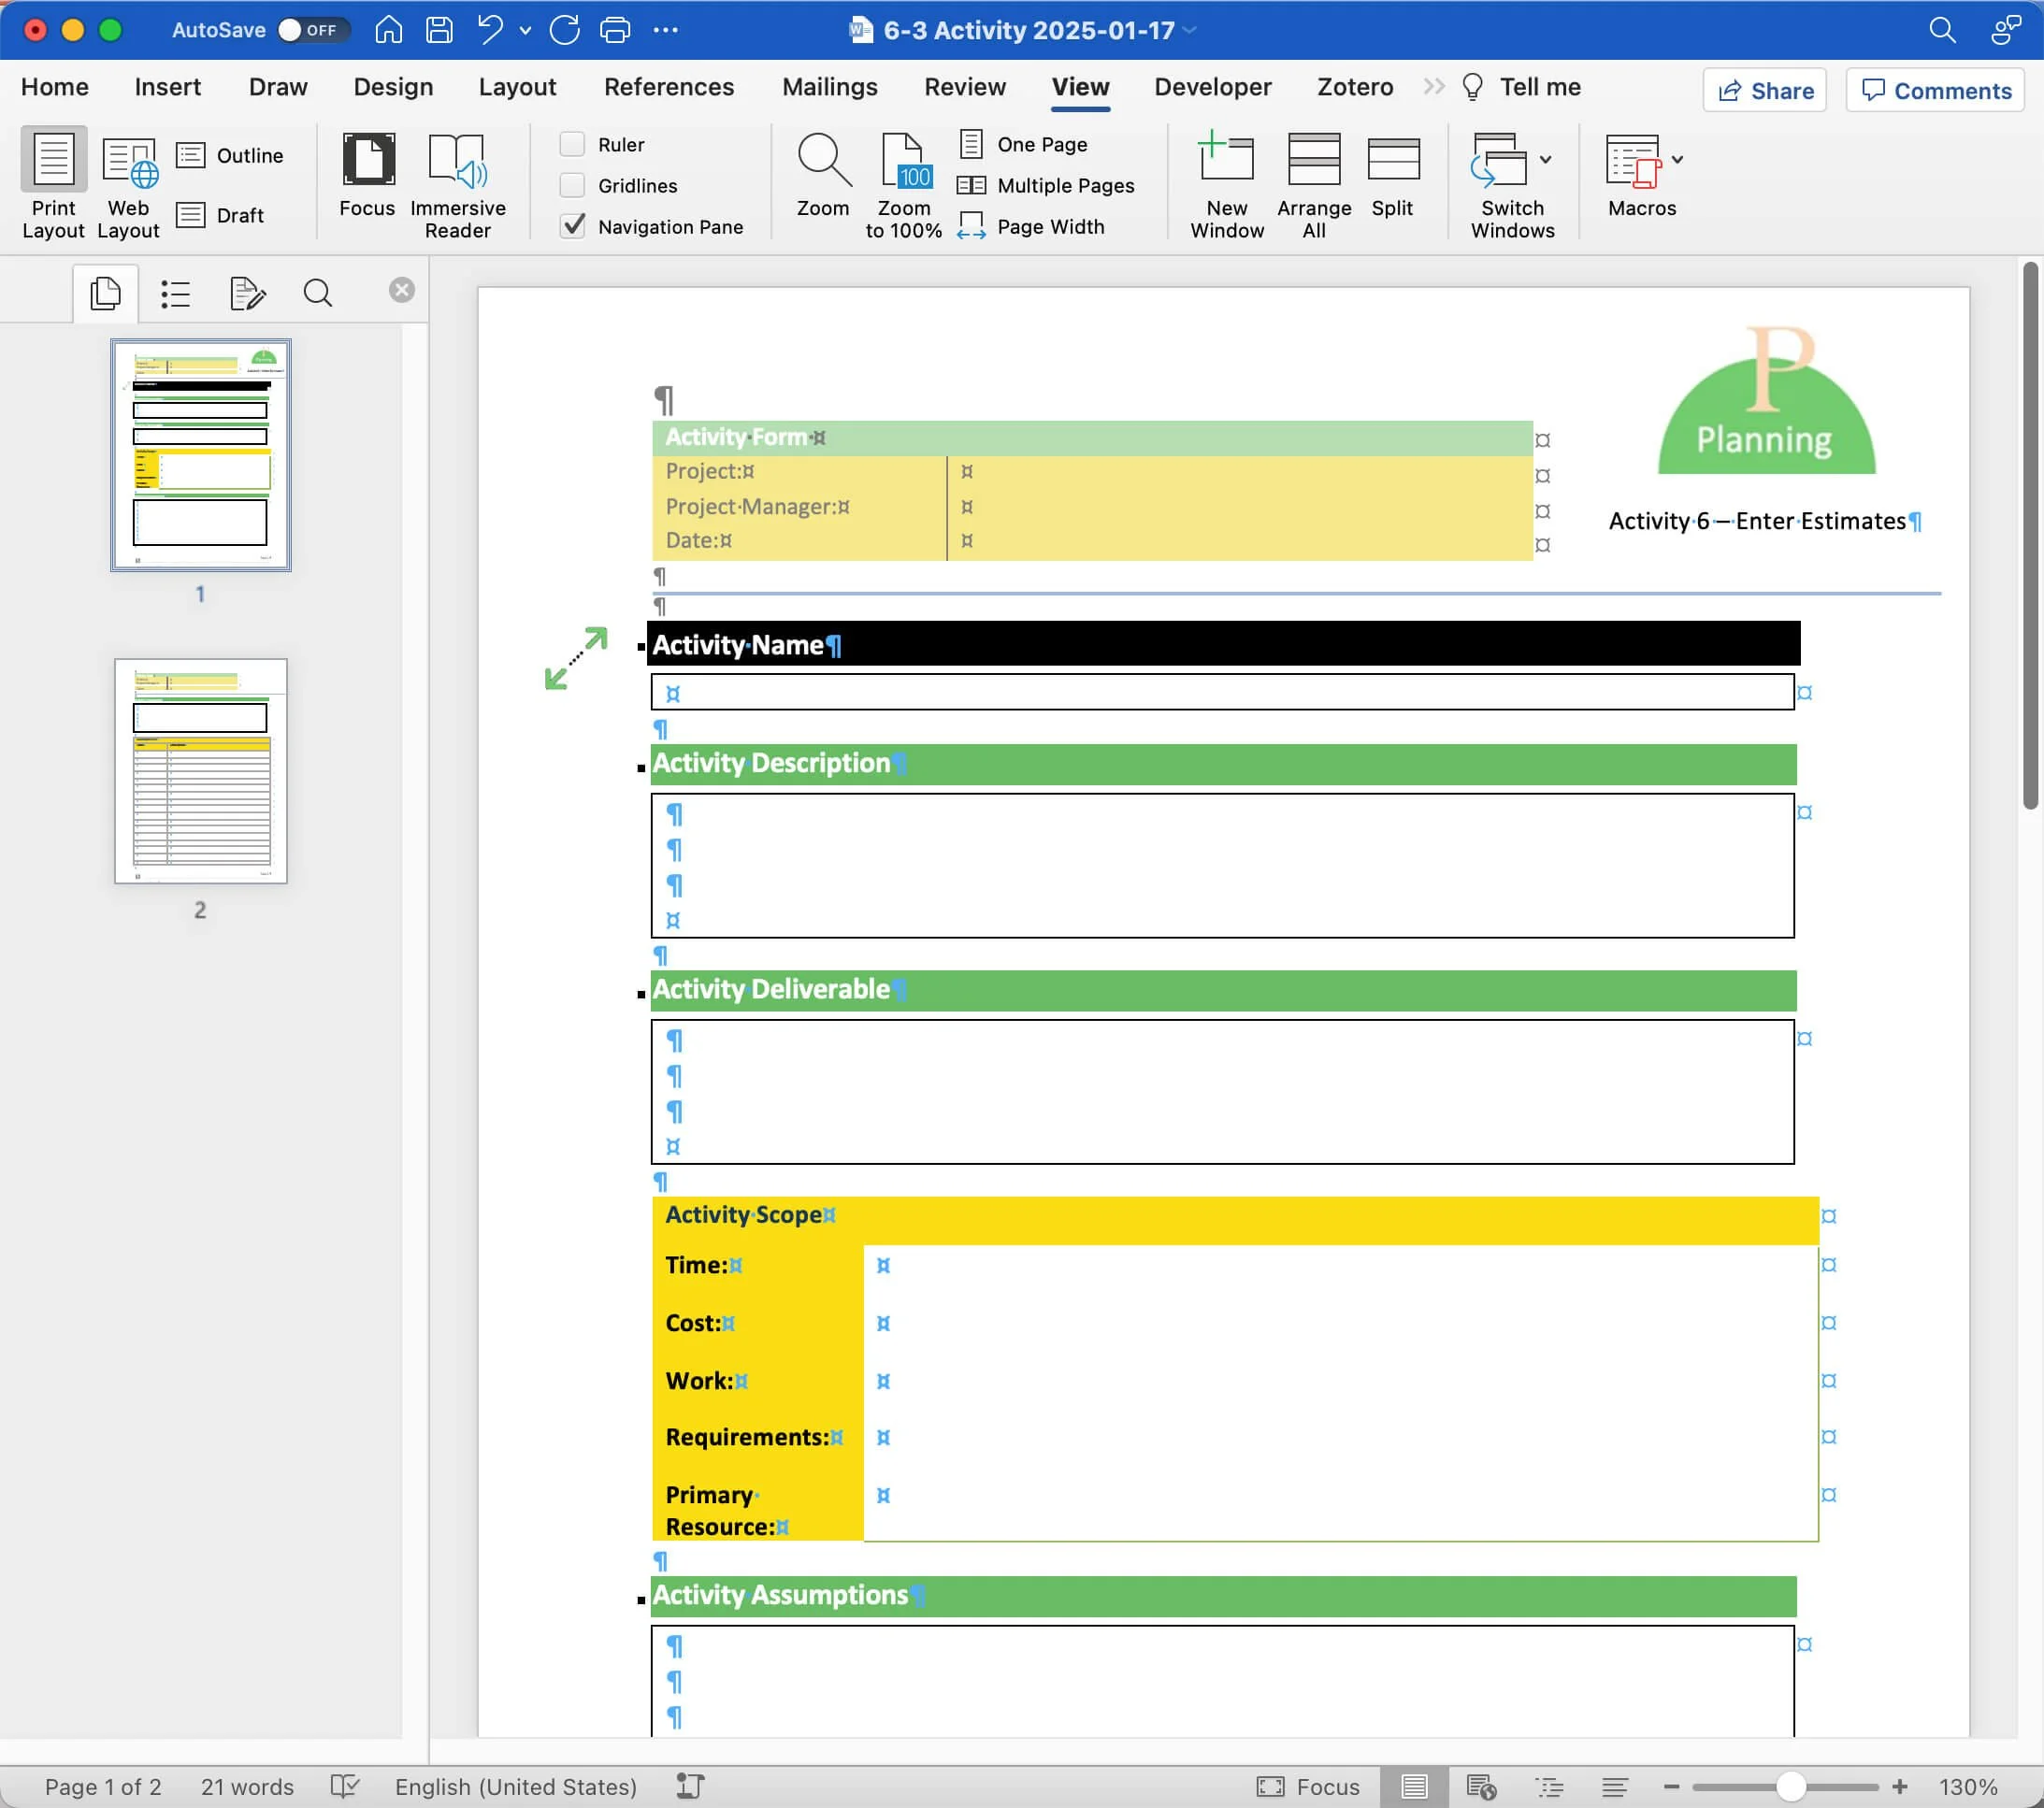Open the Reviewing pane in navigation
The width and height of the screenshot is (2044, 1808).
(x=247, y=293)
